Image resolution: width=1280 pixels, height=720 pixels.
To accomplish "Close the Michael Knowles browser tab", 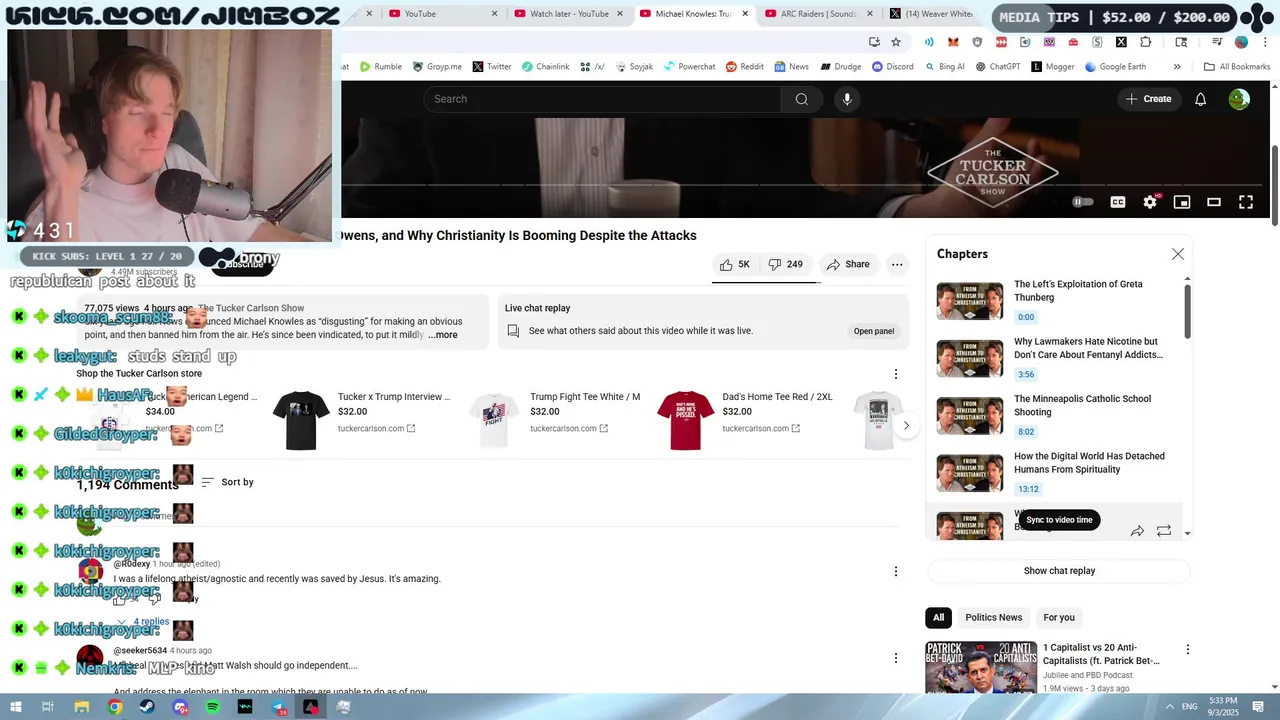I will click(x=745, y=14).
